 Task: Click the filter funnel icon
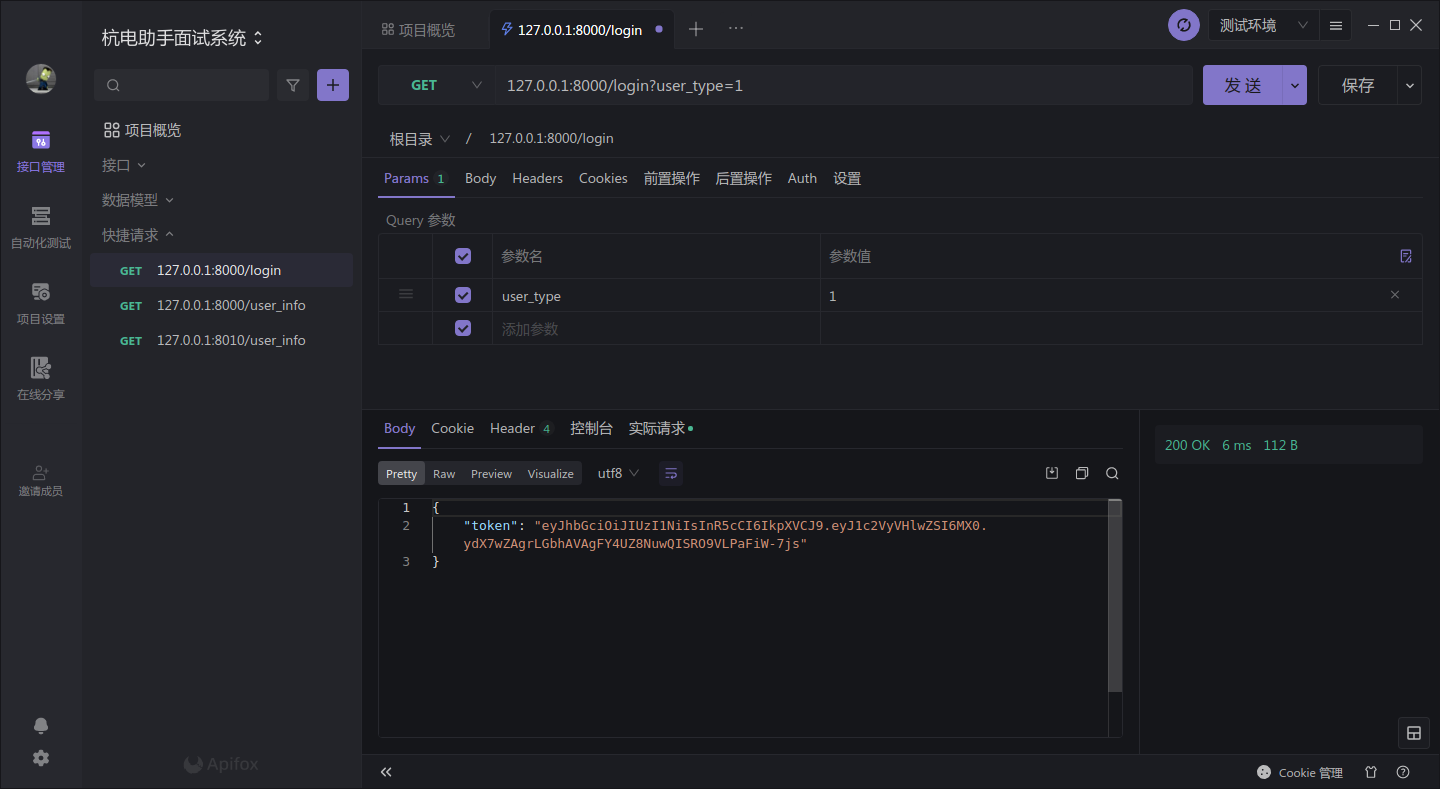292,85
